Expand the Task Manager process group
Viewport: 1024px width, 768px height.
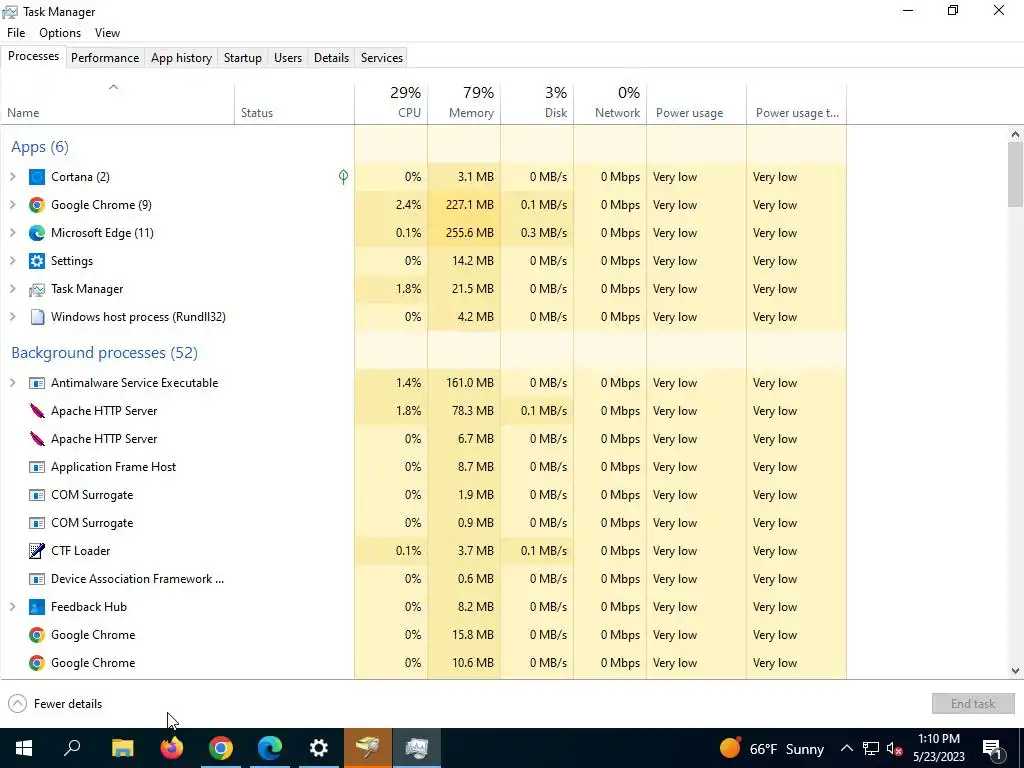click(x=12, y=289)
